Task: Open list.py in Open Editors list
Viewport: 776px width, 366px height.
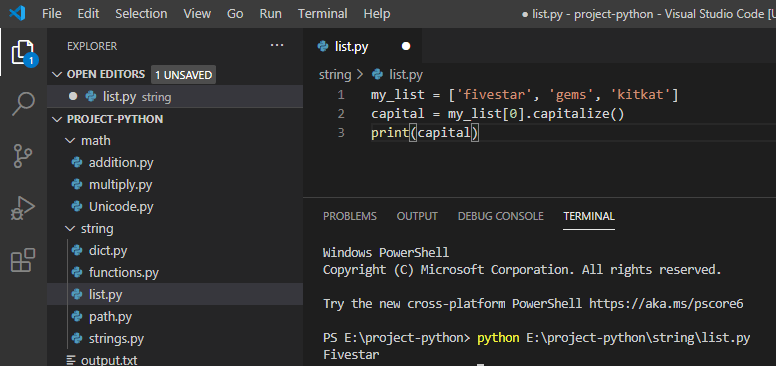Action: pyautogui.click(x=175, y=96)
